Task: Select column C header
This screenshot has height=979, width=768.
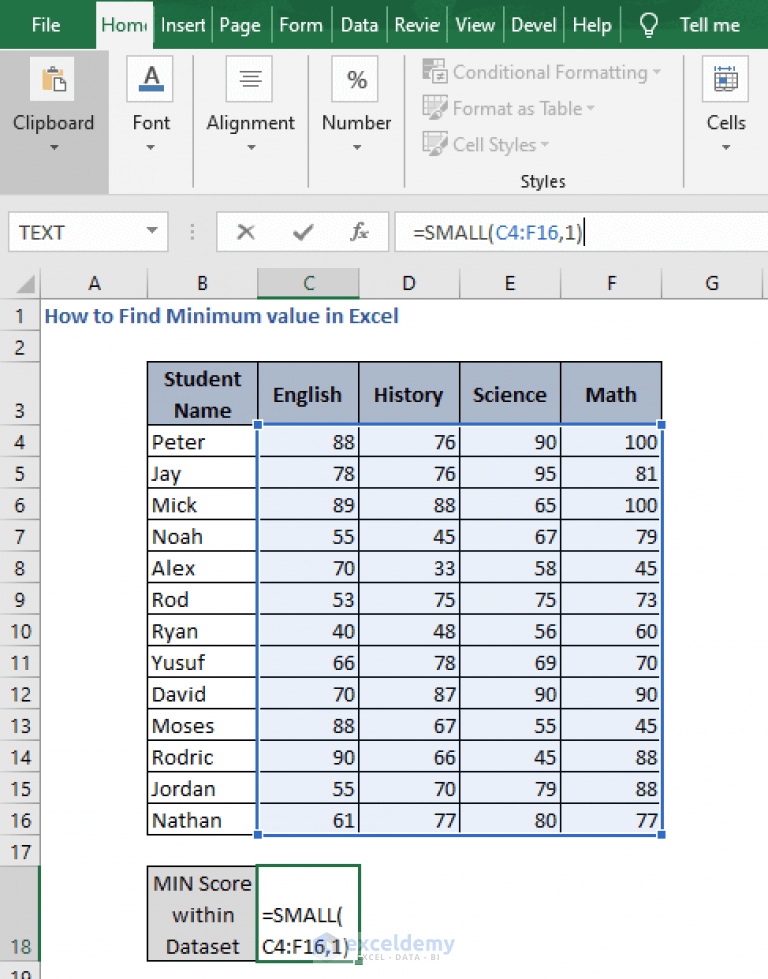Action: coord(308,283)
